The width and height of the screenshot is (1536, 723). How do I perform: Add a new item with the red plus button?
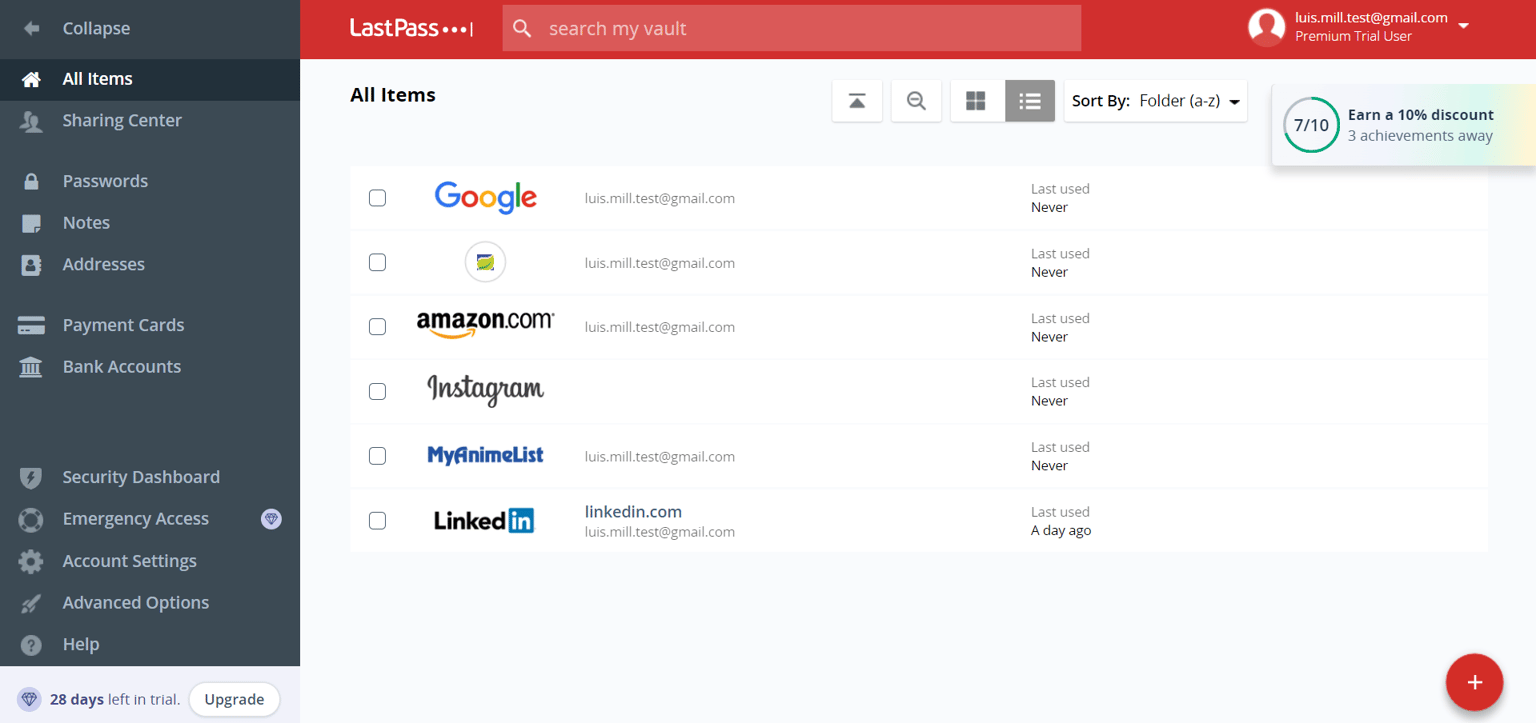1474,682
